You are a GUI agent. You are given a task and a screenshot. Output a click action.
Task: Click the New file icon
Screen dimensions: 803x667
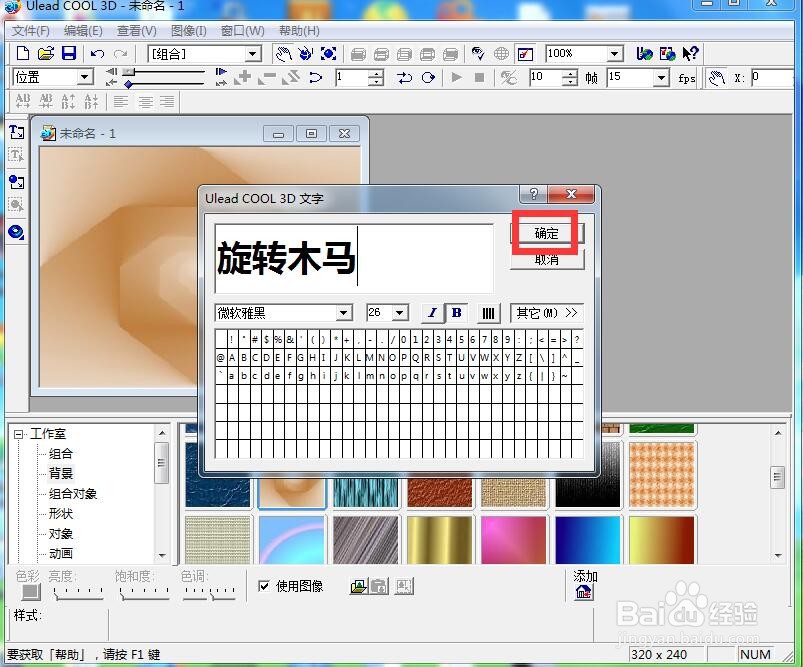[x=23, y=53]
